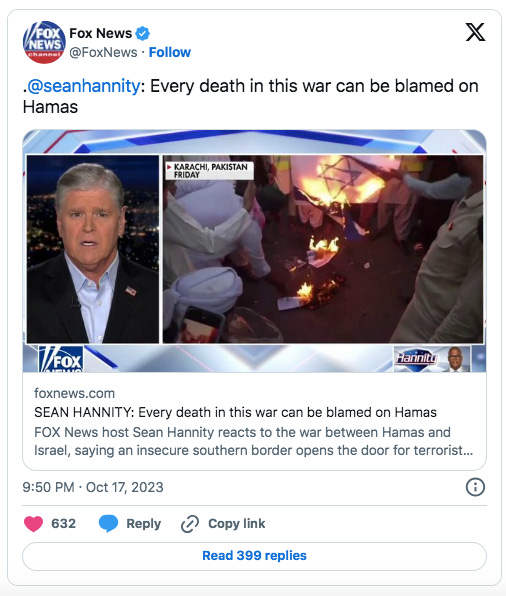Screen dimensions: 506x596
Task: Click the foxnews.com domain label
Action: pyautogui.click(x=75, y=393)
